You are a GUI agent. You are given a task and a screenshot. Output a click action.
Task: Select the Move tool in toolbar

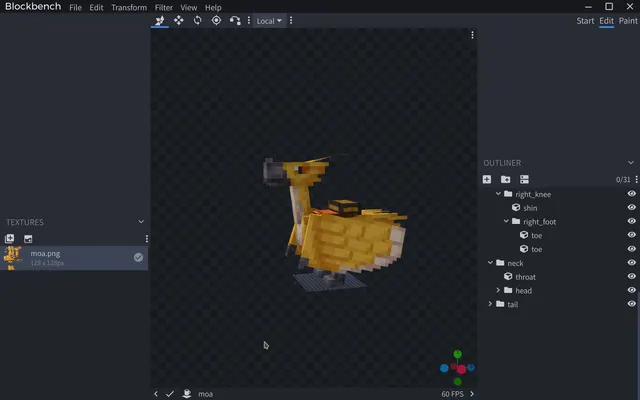179,20
